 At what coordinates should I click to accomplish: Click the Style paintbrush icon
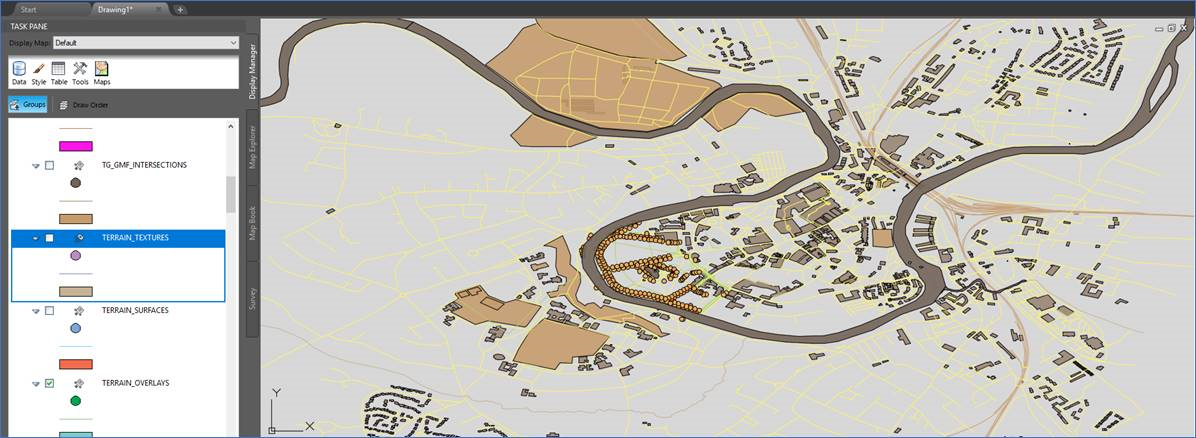coord(39,72)
